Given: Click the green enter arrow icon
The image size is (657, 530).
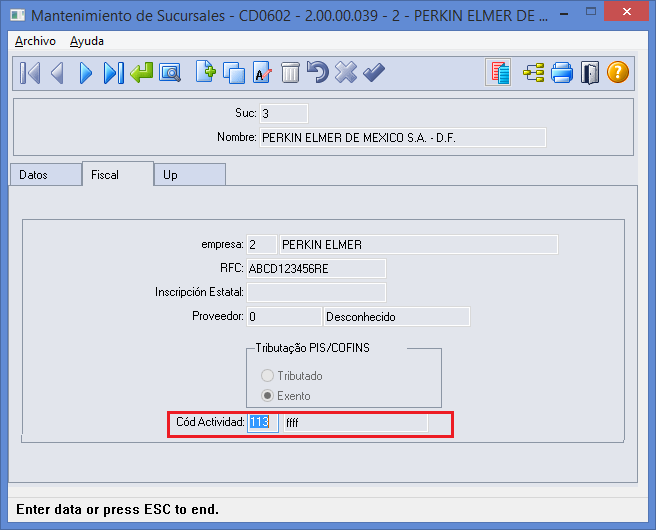Looking at the screenshot, I should pos(142,72).
